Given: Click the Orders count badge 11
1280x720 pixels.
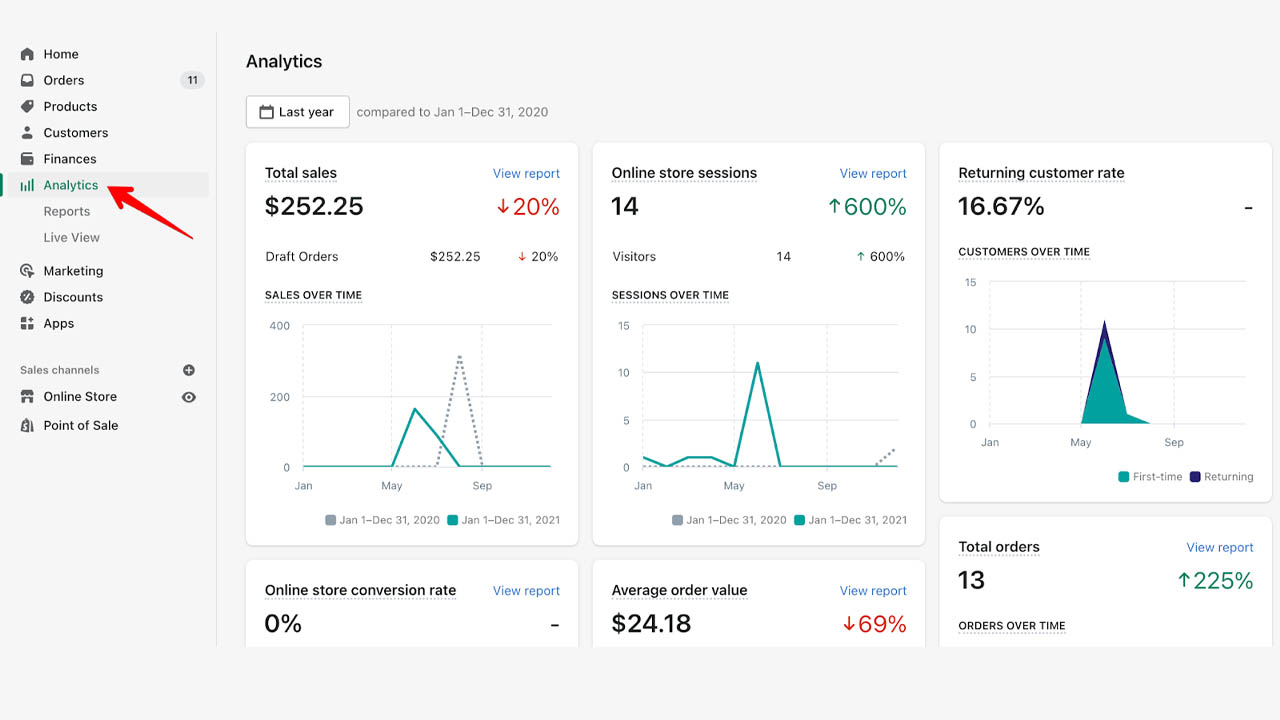Looking at the screenshot, I should click(x=192, y=80).
